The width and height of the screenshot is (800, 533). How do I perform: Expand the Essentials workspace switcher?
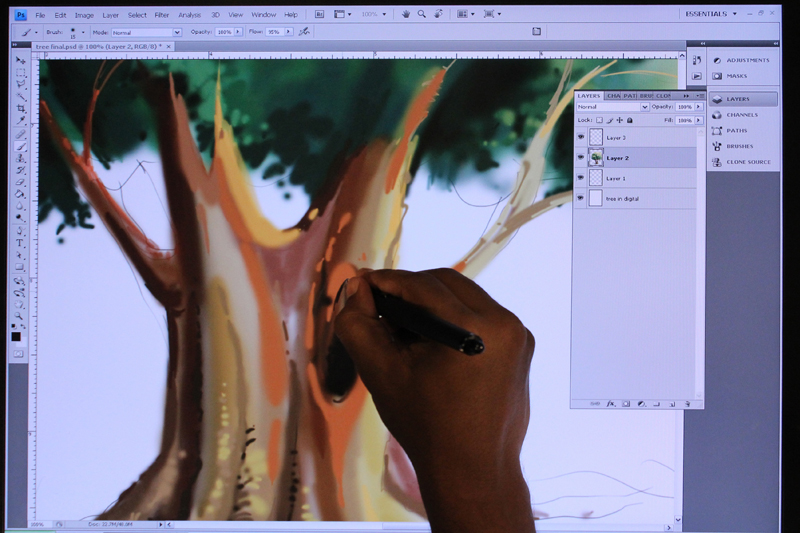pos(711,14)
